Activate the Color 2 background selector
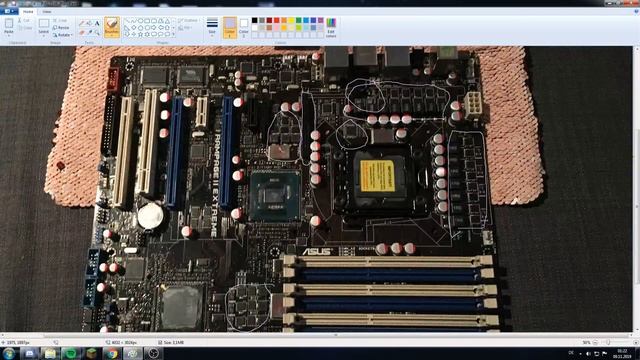The image size is (640, 360). pos(244,27)
